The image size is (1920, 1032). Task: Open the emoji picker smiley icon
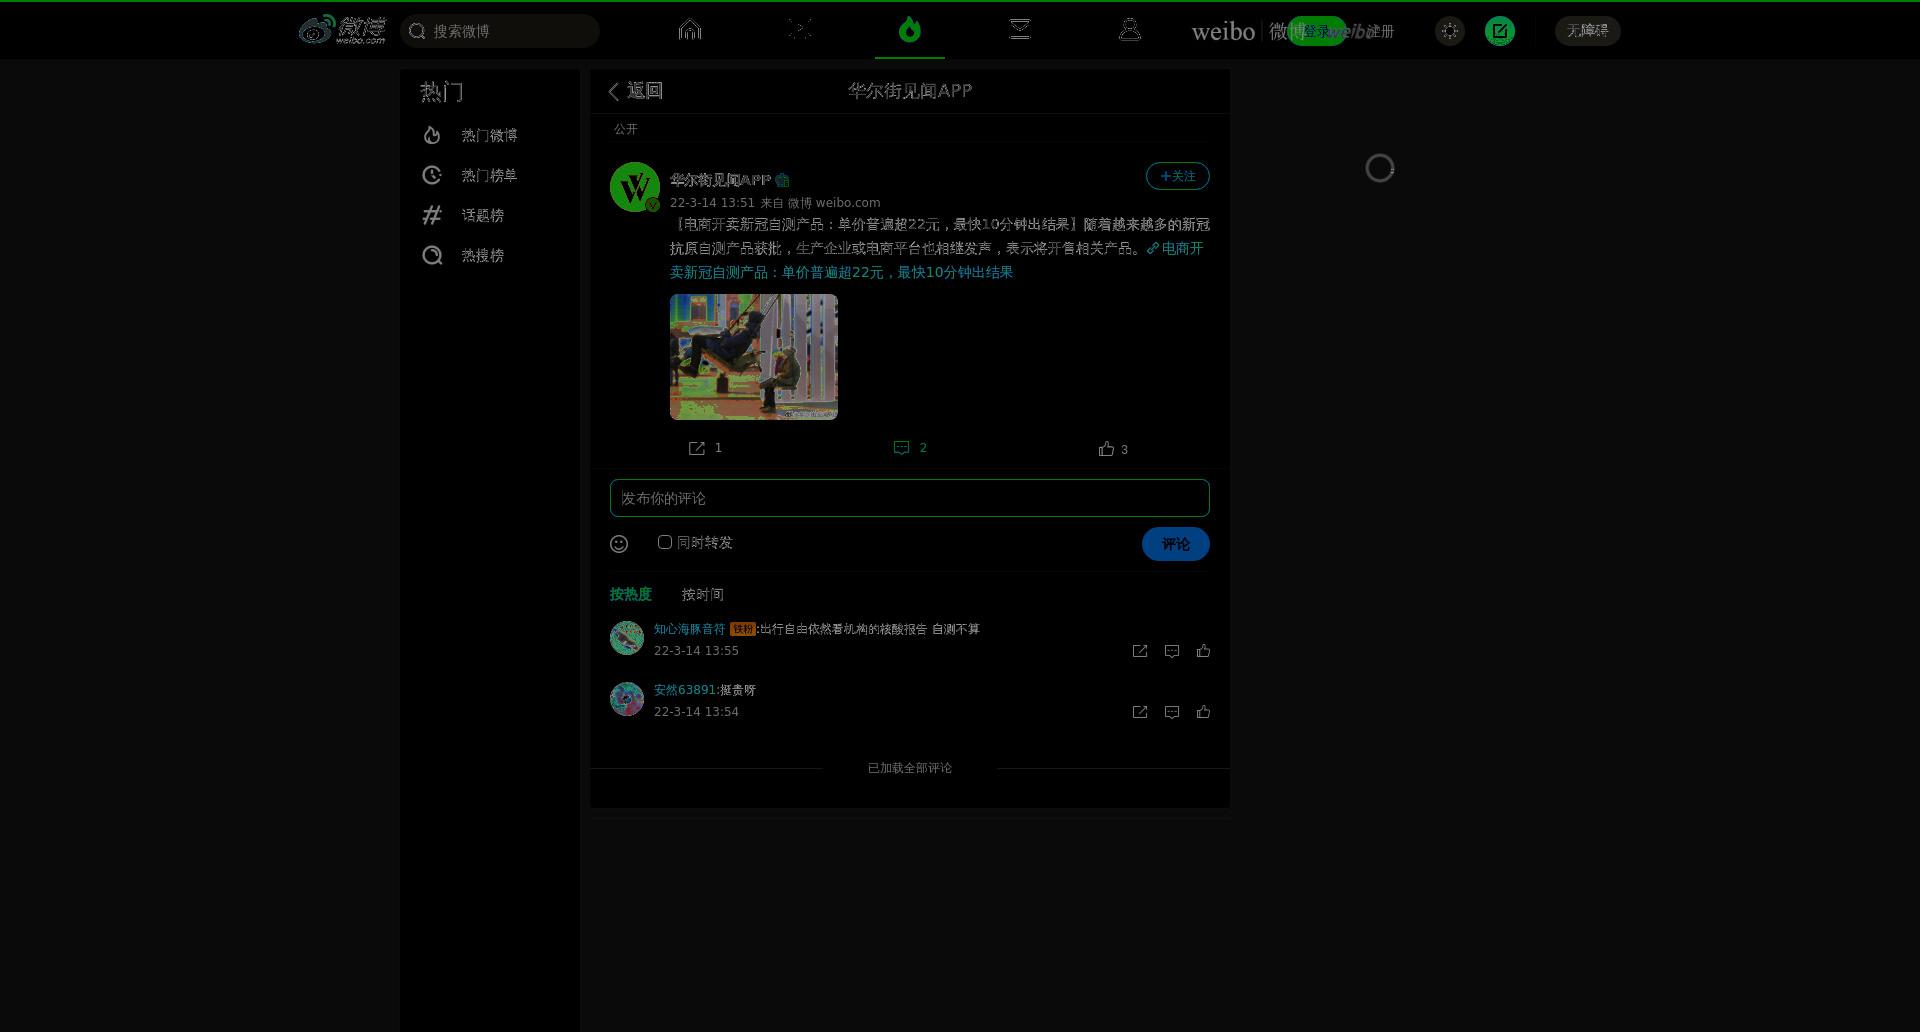(619, 544)
